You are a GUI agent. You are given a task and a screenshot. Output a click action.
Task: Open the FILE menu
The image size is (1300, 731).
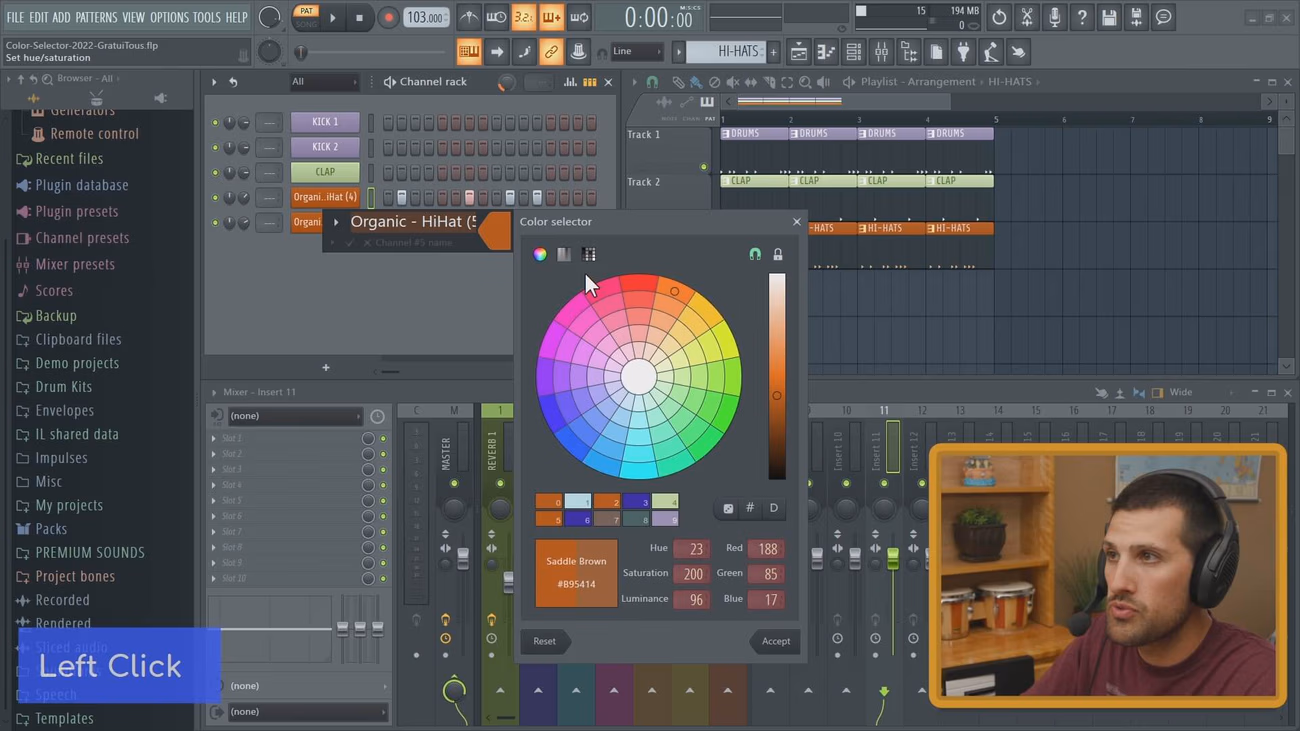click(15, 17)
